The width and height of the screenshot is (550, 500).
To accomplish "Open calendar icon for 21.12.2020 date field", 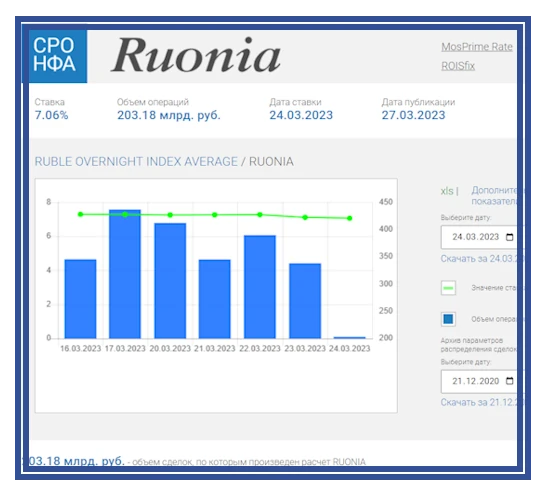I will pos(510,381).
